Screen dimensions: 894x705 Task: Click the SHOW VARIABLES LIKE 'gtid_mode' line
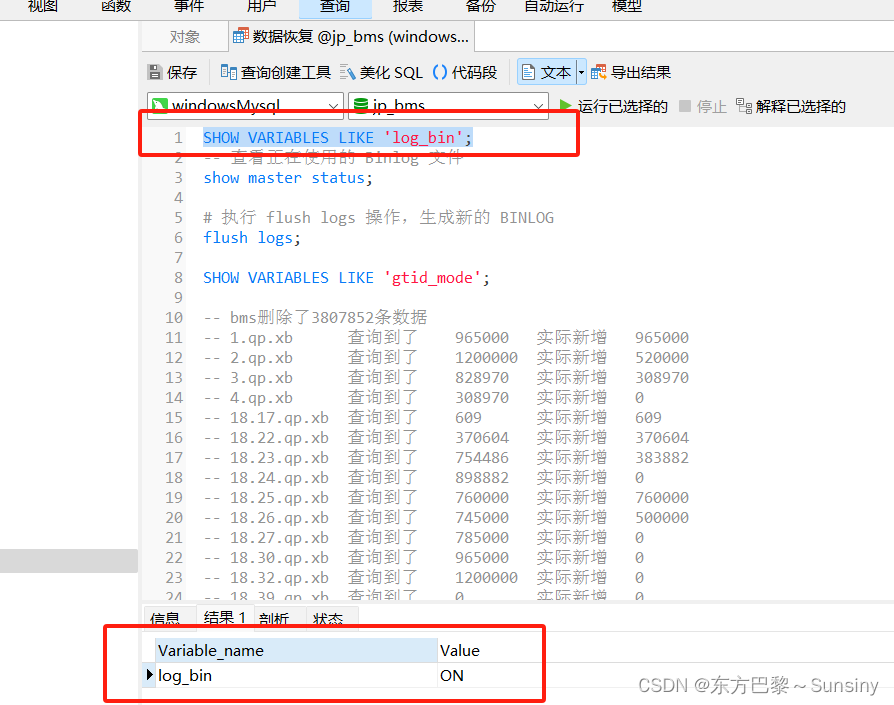tap(346, 278)
